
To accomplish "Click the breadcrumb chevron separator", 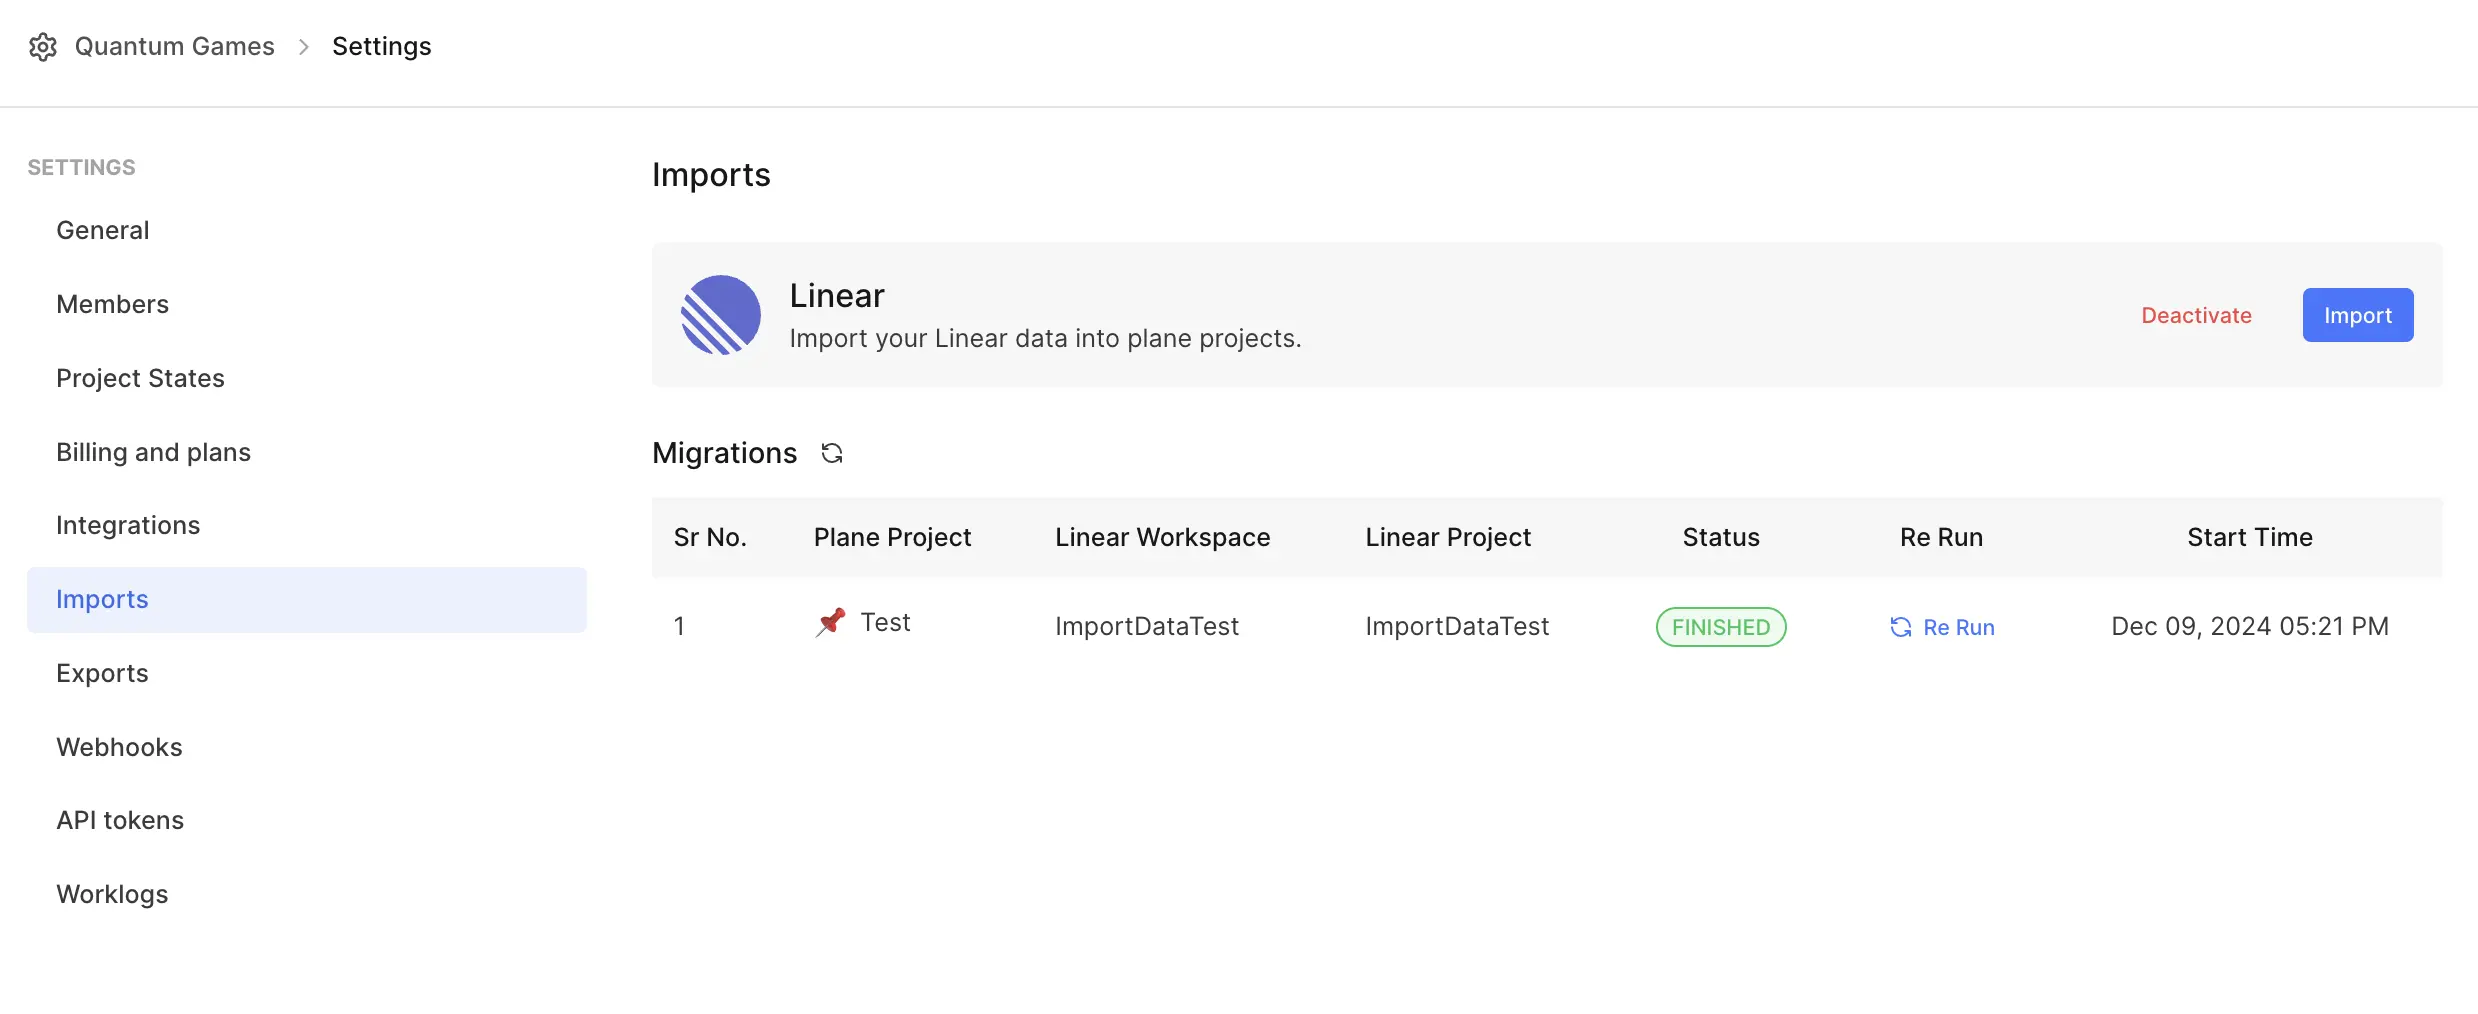I will point(304,47).
